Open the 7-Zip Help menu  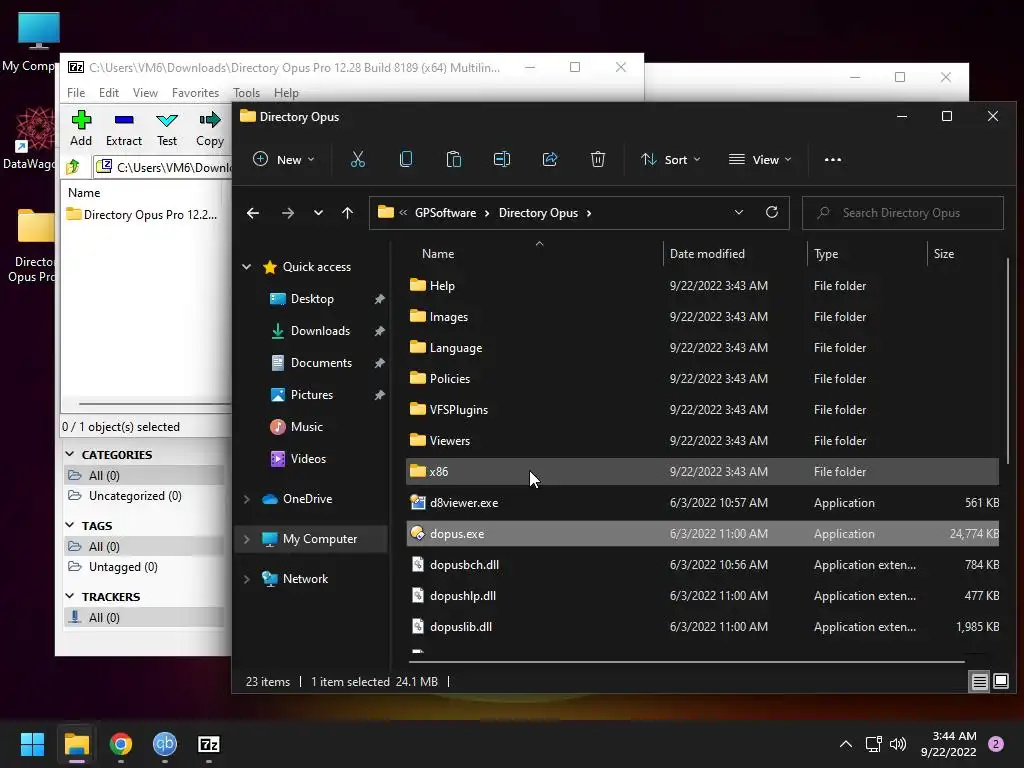[286, 93]
